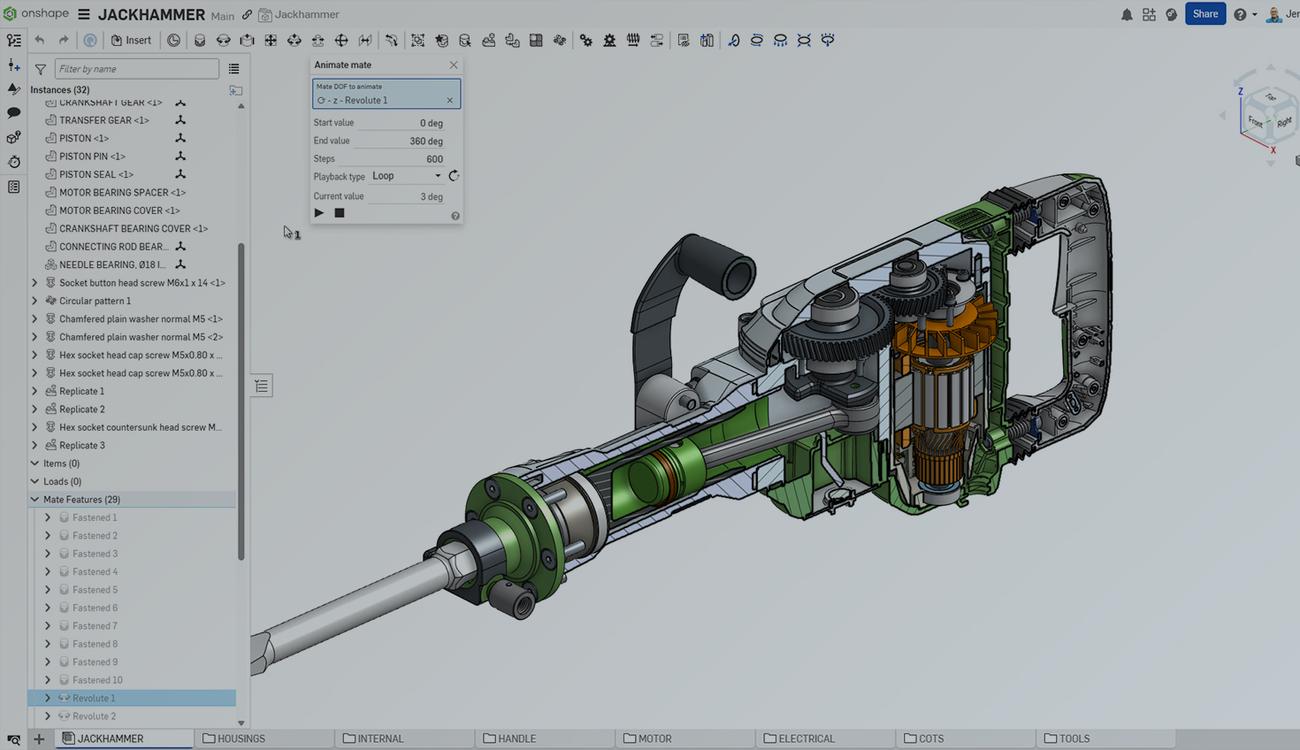Clear the Revolute 1 DOF selection with its X

[x=449, y=99]
